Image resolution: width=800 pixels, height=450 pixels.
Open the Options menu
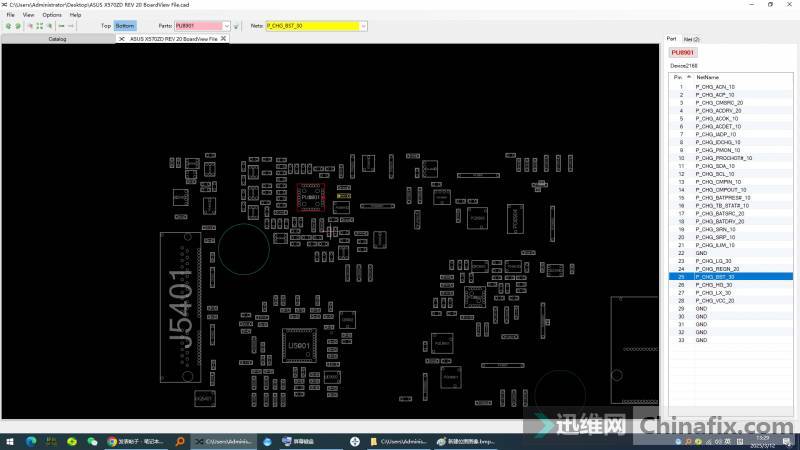click(x=52, y=15)
